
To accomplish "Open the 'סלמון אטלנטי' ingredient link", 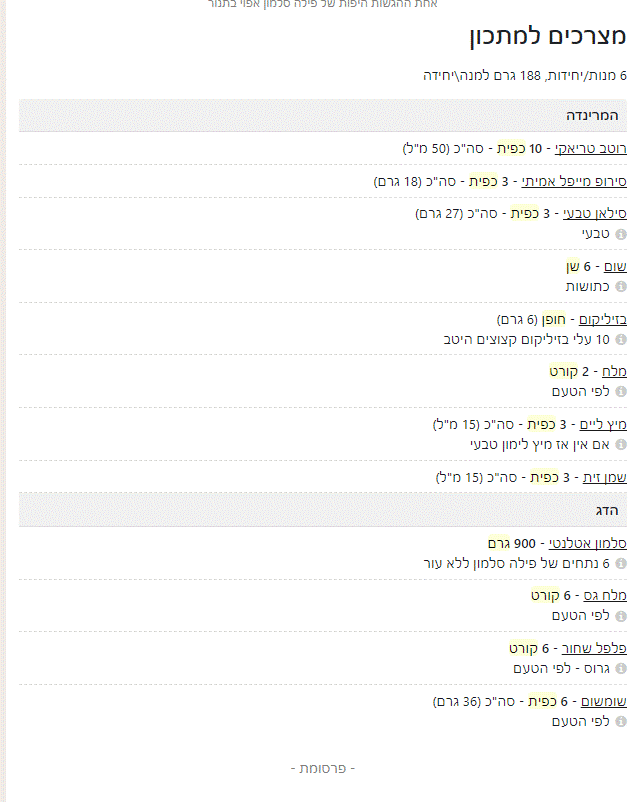I will tap(588, 543).
